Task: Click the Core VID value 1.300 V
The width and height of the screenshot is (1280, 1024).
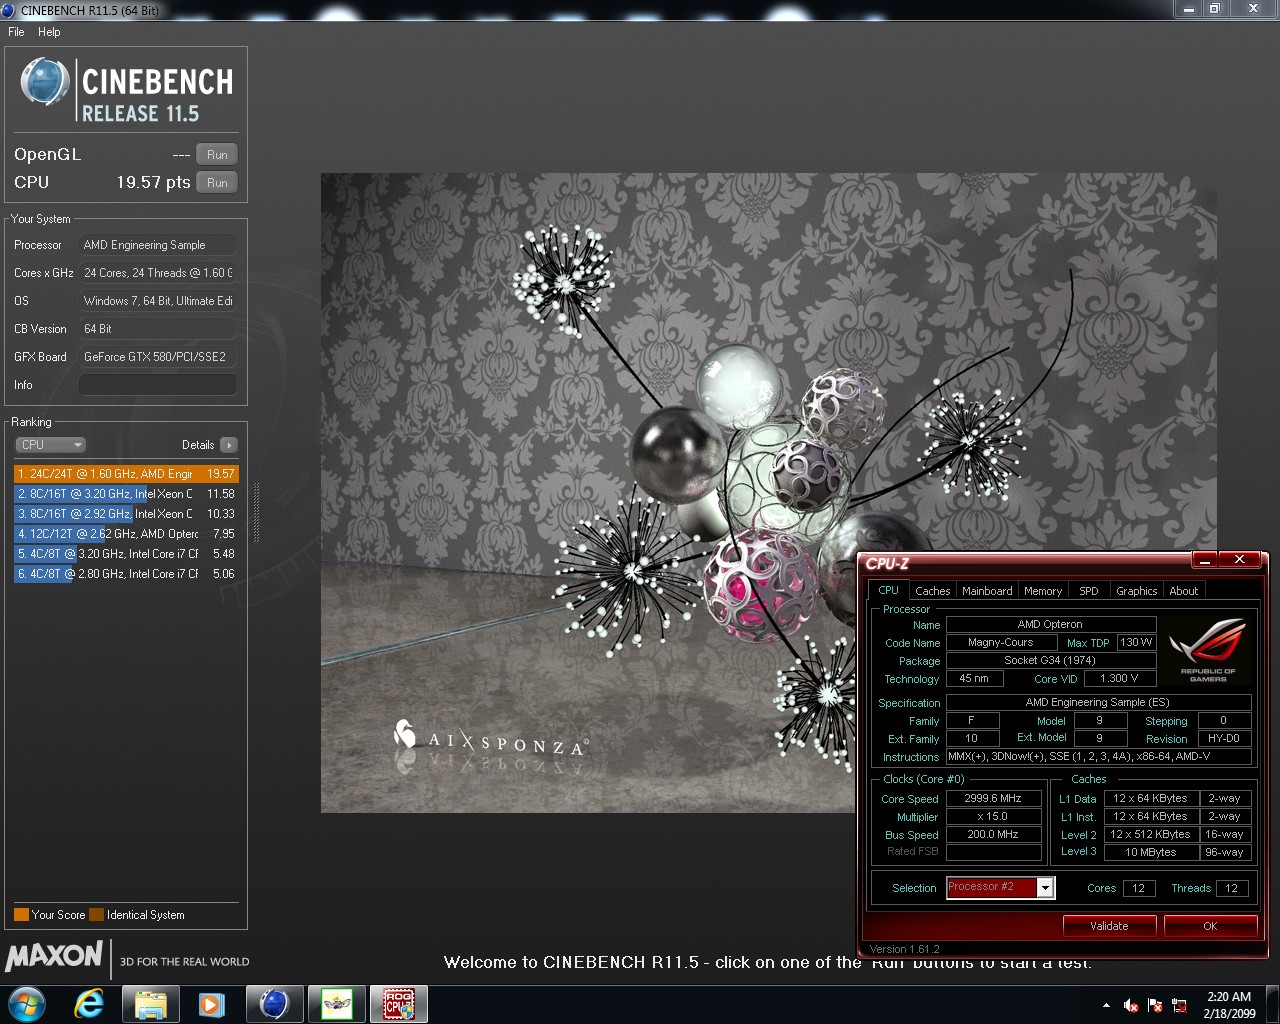Action: pos(1119,679)
